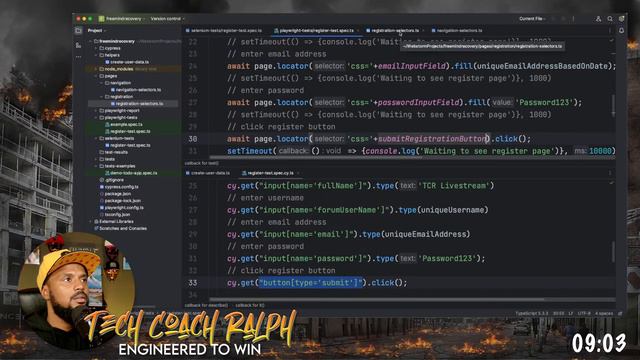Viewport: 640px width, 360px height.
Task: Open the Notifications bell icon
Action: click(x=621, y=31)
